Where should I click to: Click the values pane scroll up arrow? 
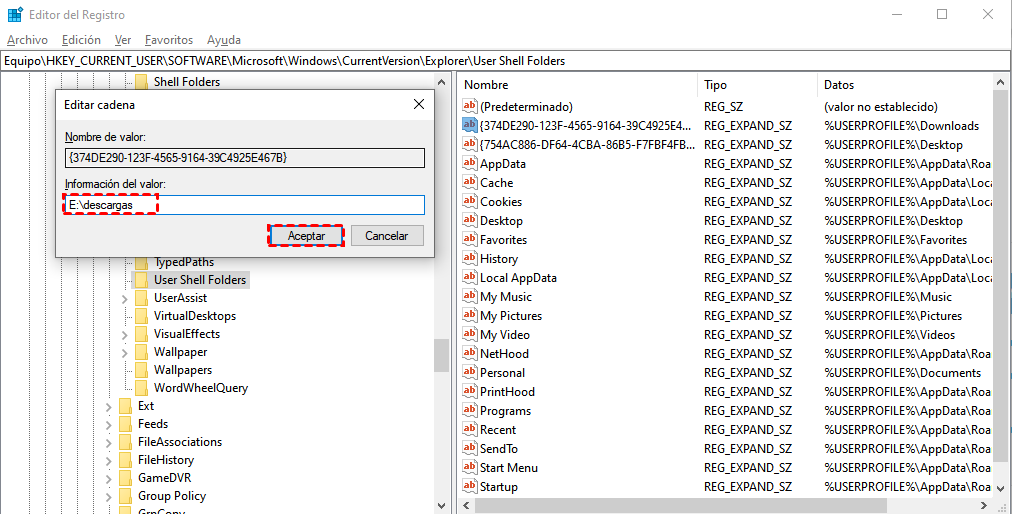1001,82
